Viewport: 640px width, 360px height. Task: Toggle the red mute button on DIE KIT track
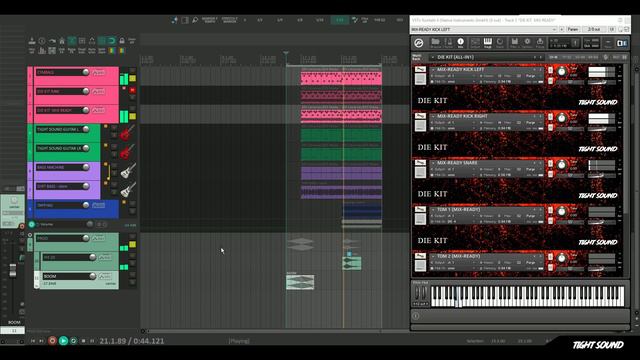pos(133,90)
